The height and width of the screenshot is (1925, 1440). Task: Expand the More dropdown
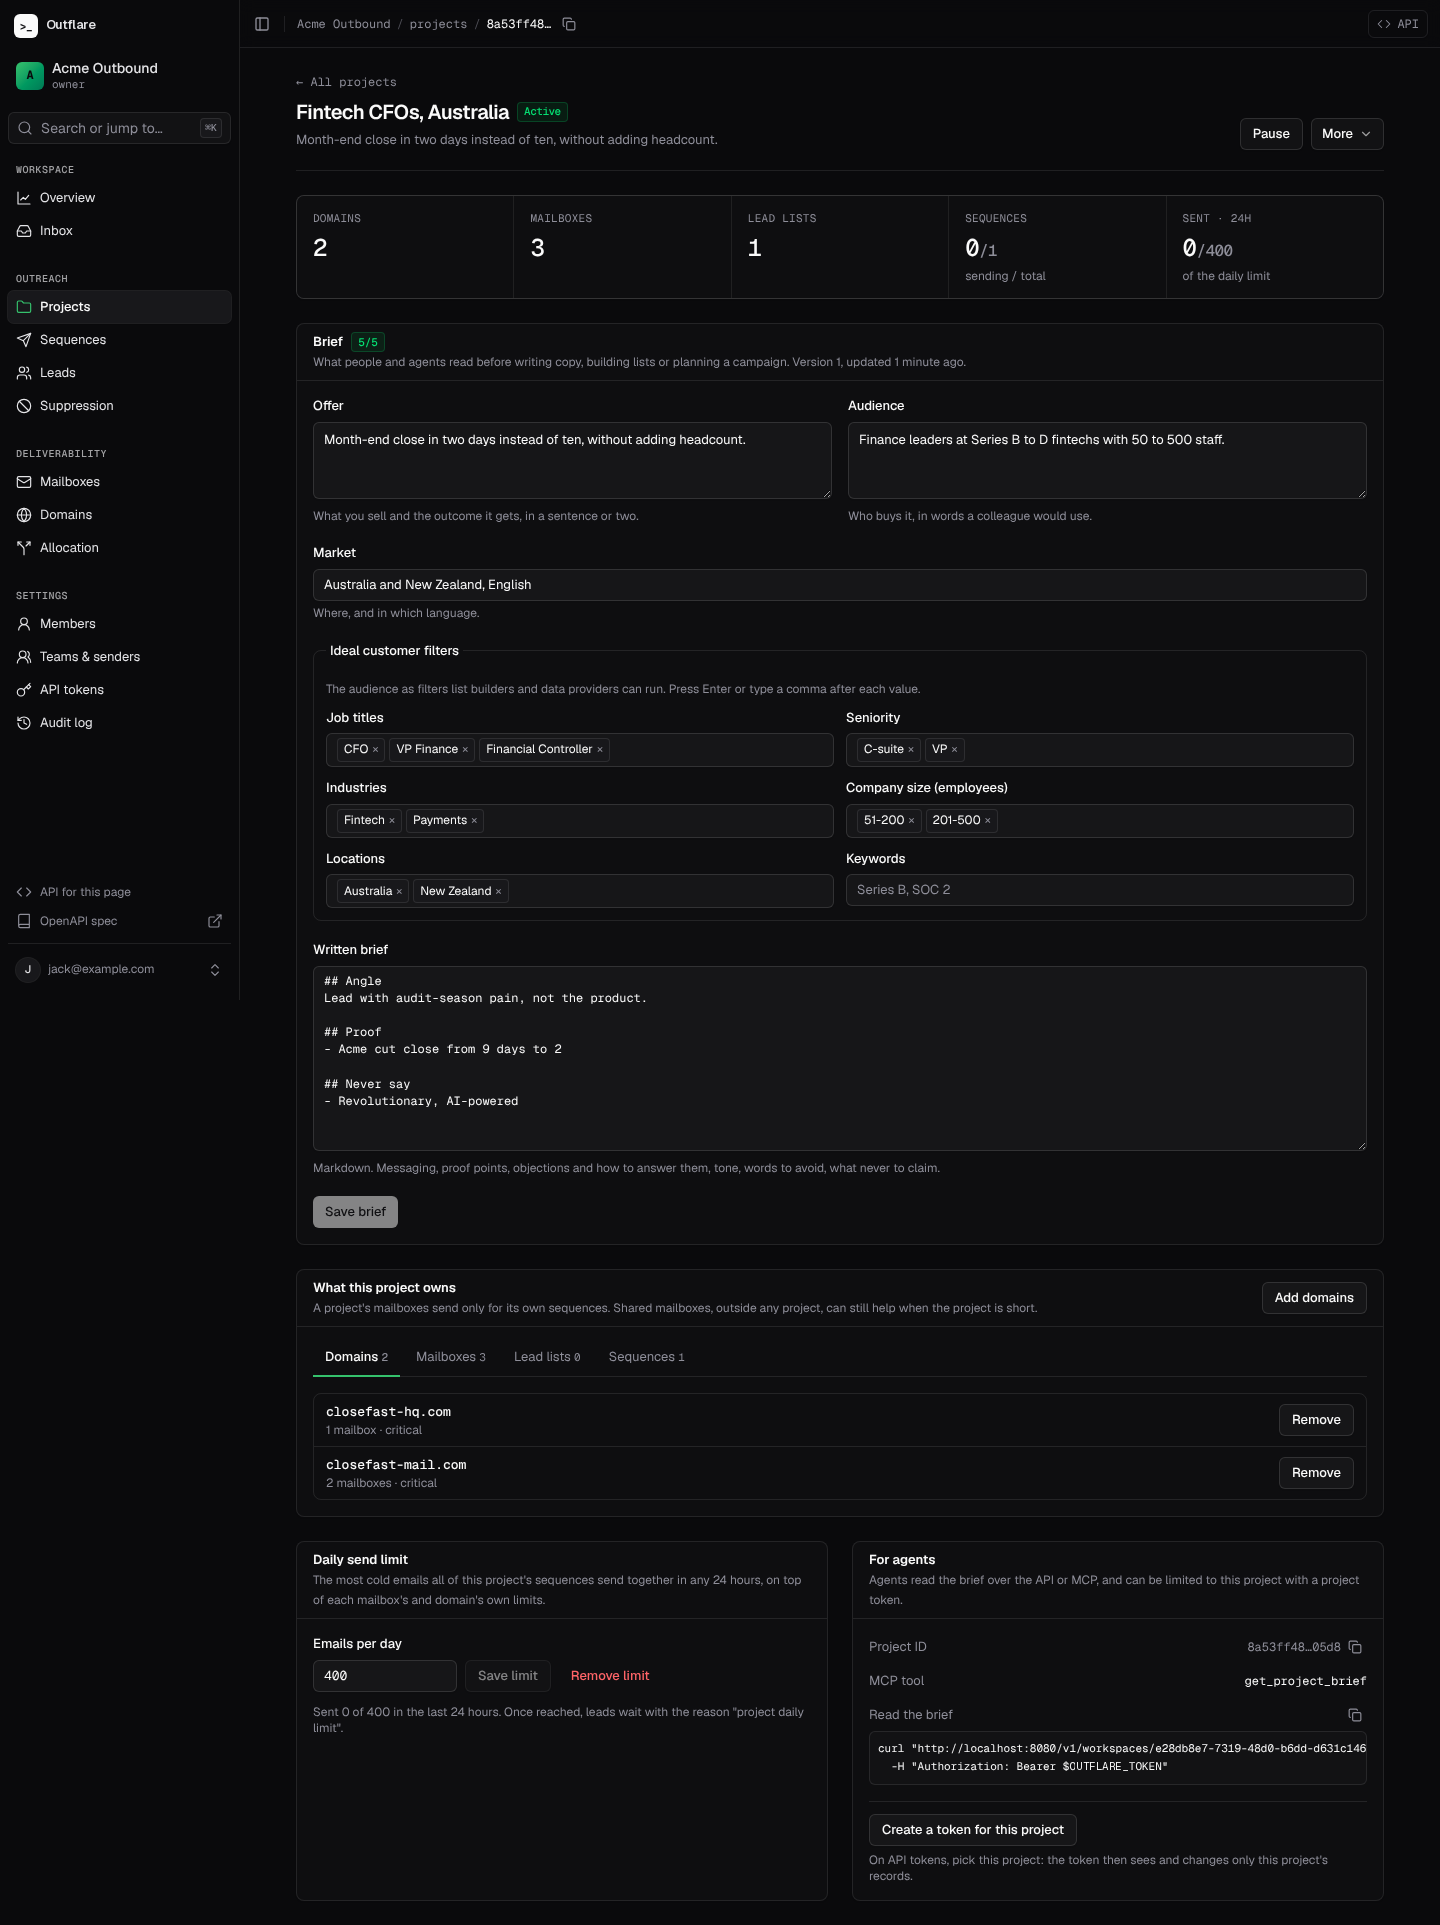pyautogui.click(x=1347, y=134)
